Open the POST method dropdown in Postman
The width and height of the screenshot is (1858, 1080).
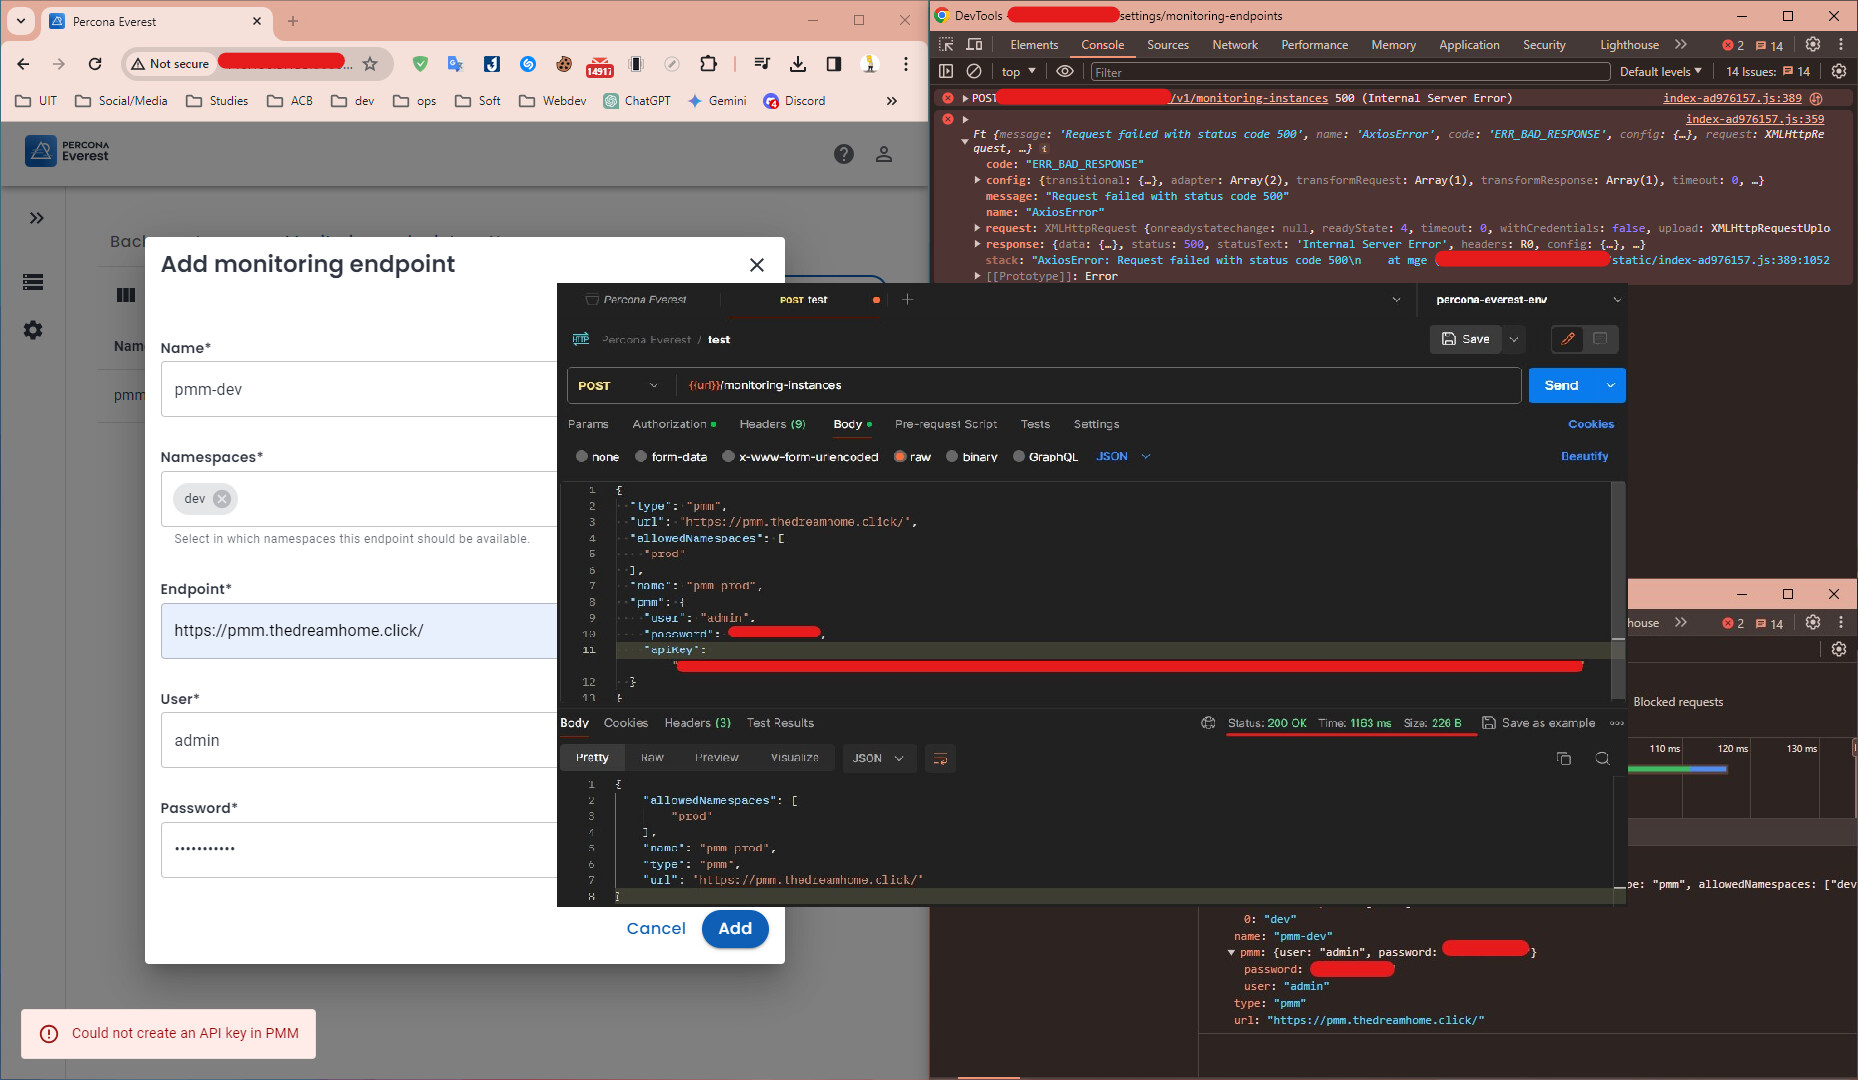620,386
